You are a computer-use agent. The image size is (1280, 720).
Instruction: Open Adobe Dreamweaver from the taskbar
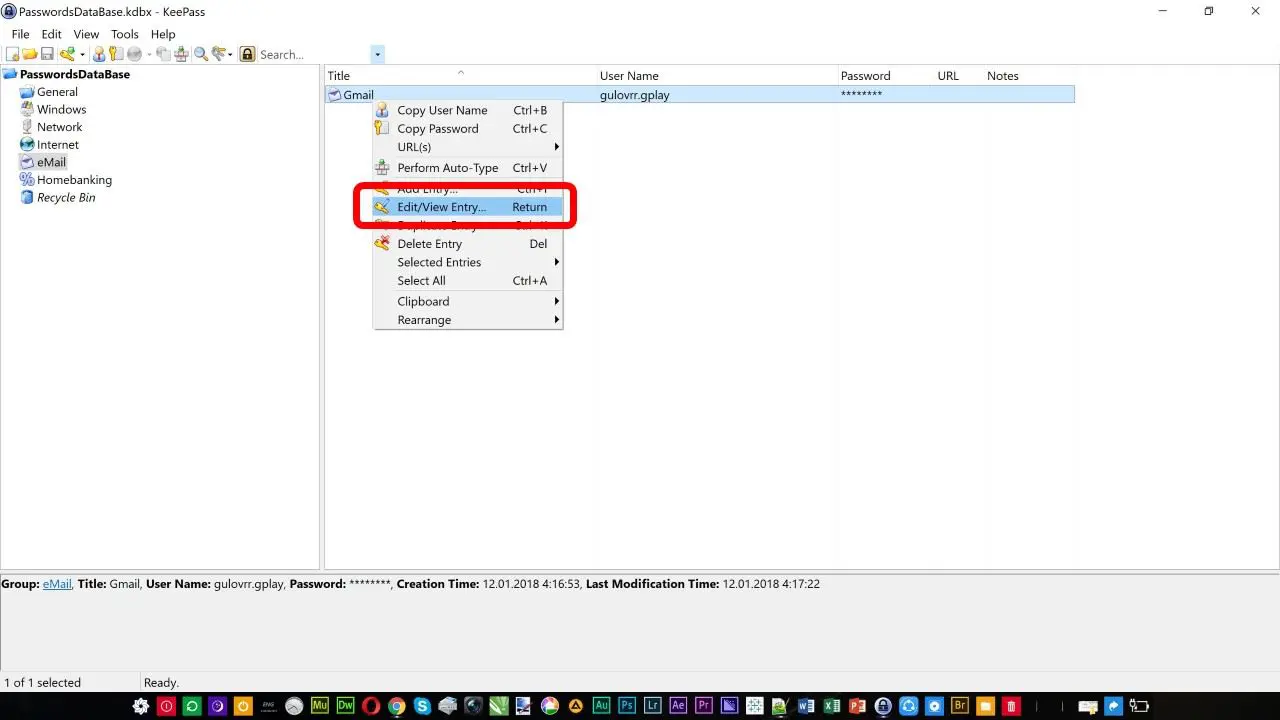tap(345, 705)
